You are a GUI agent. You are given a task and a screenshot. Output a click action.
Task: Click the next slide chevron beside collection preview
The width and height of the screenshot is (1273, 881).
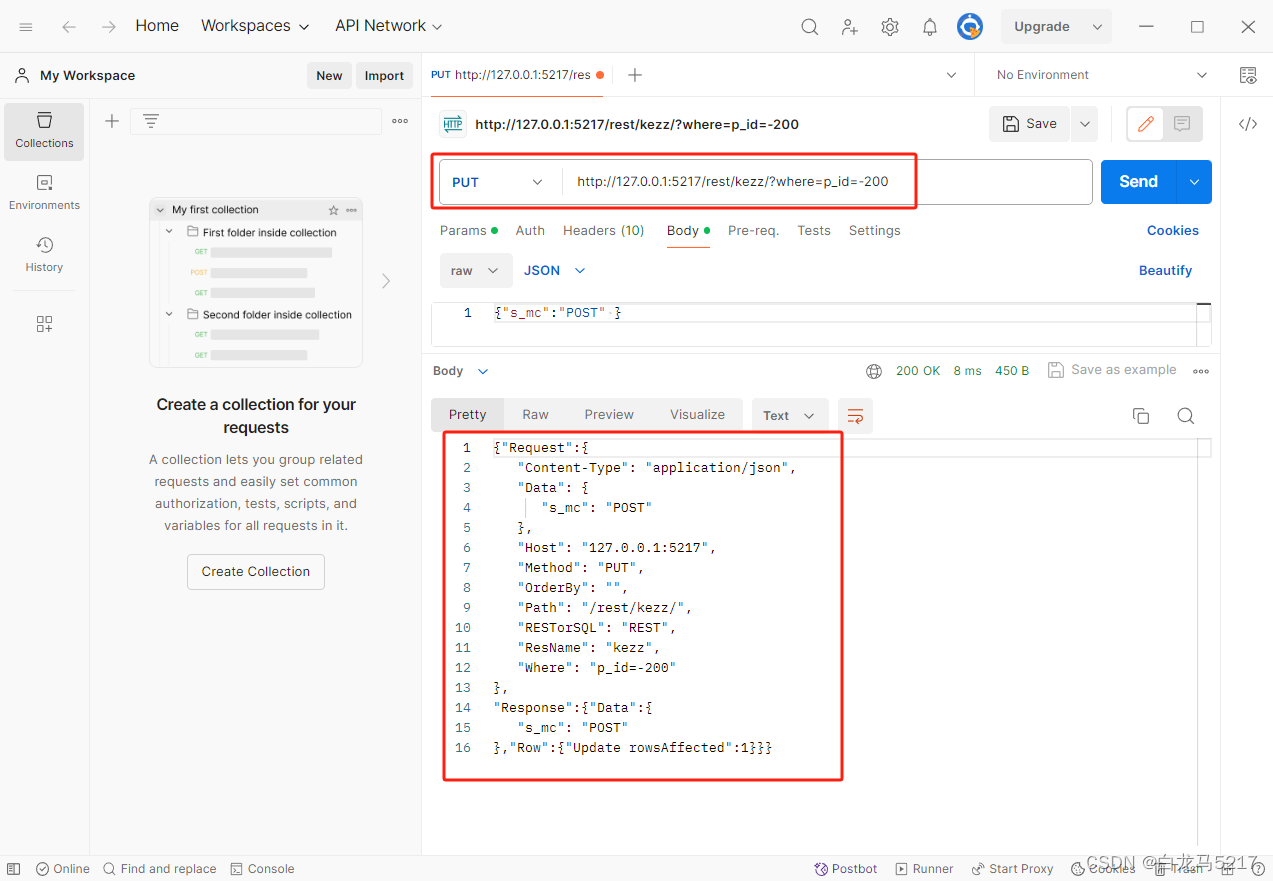click(386, 282)
